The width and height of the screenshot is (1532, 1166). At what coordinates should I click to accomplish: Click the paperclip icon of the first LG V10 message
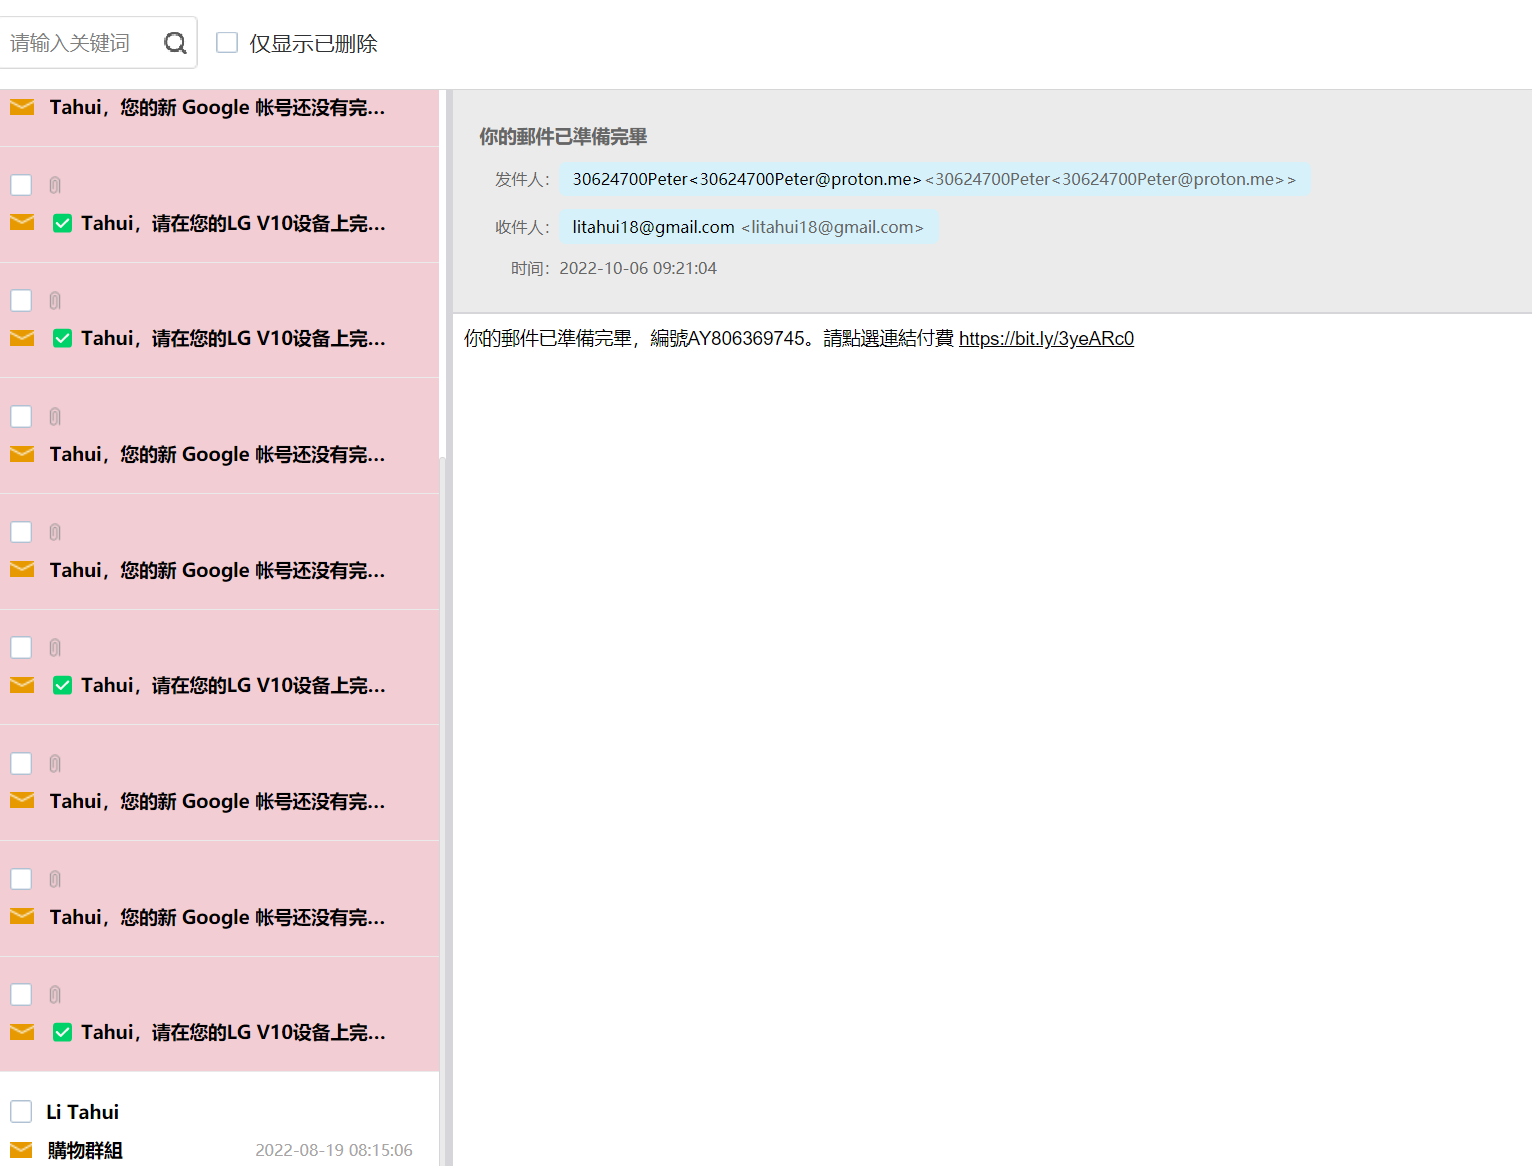click(x=55, y=185)
